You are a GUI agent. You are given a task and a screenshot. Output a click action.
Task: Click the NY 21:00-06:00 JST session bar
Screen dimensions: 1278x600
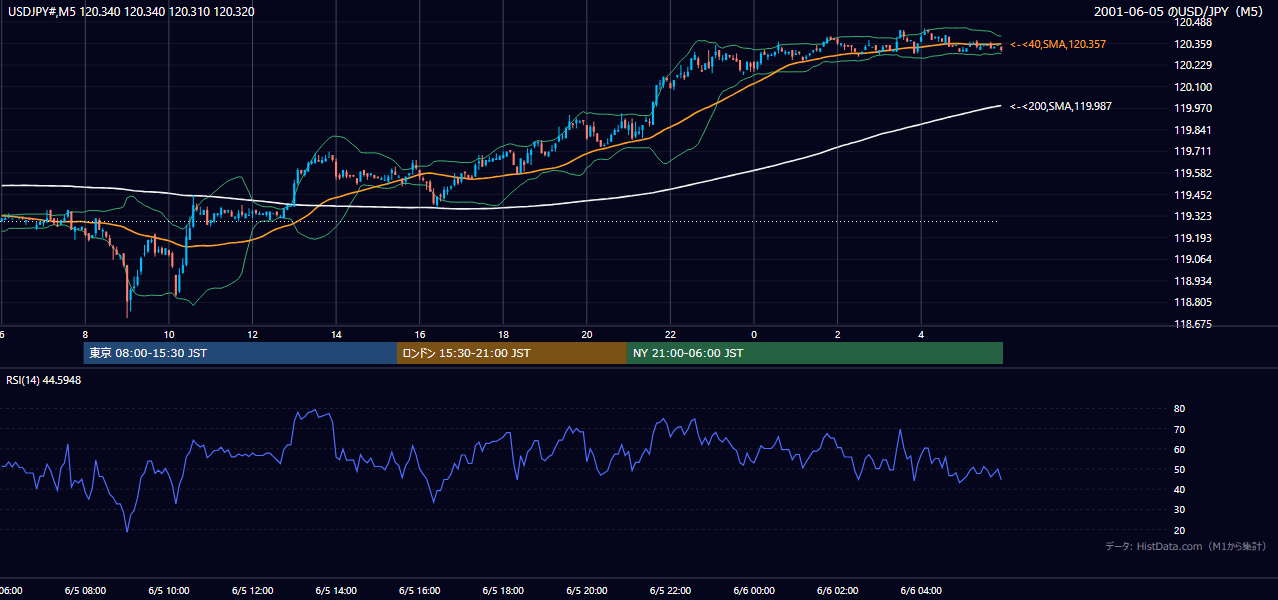[815, 353]
